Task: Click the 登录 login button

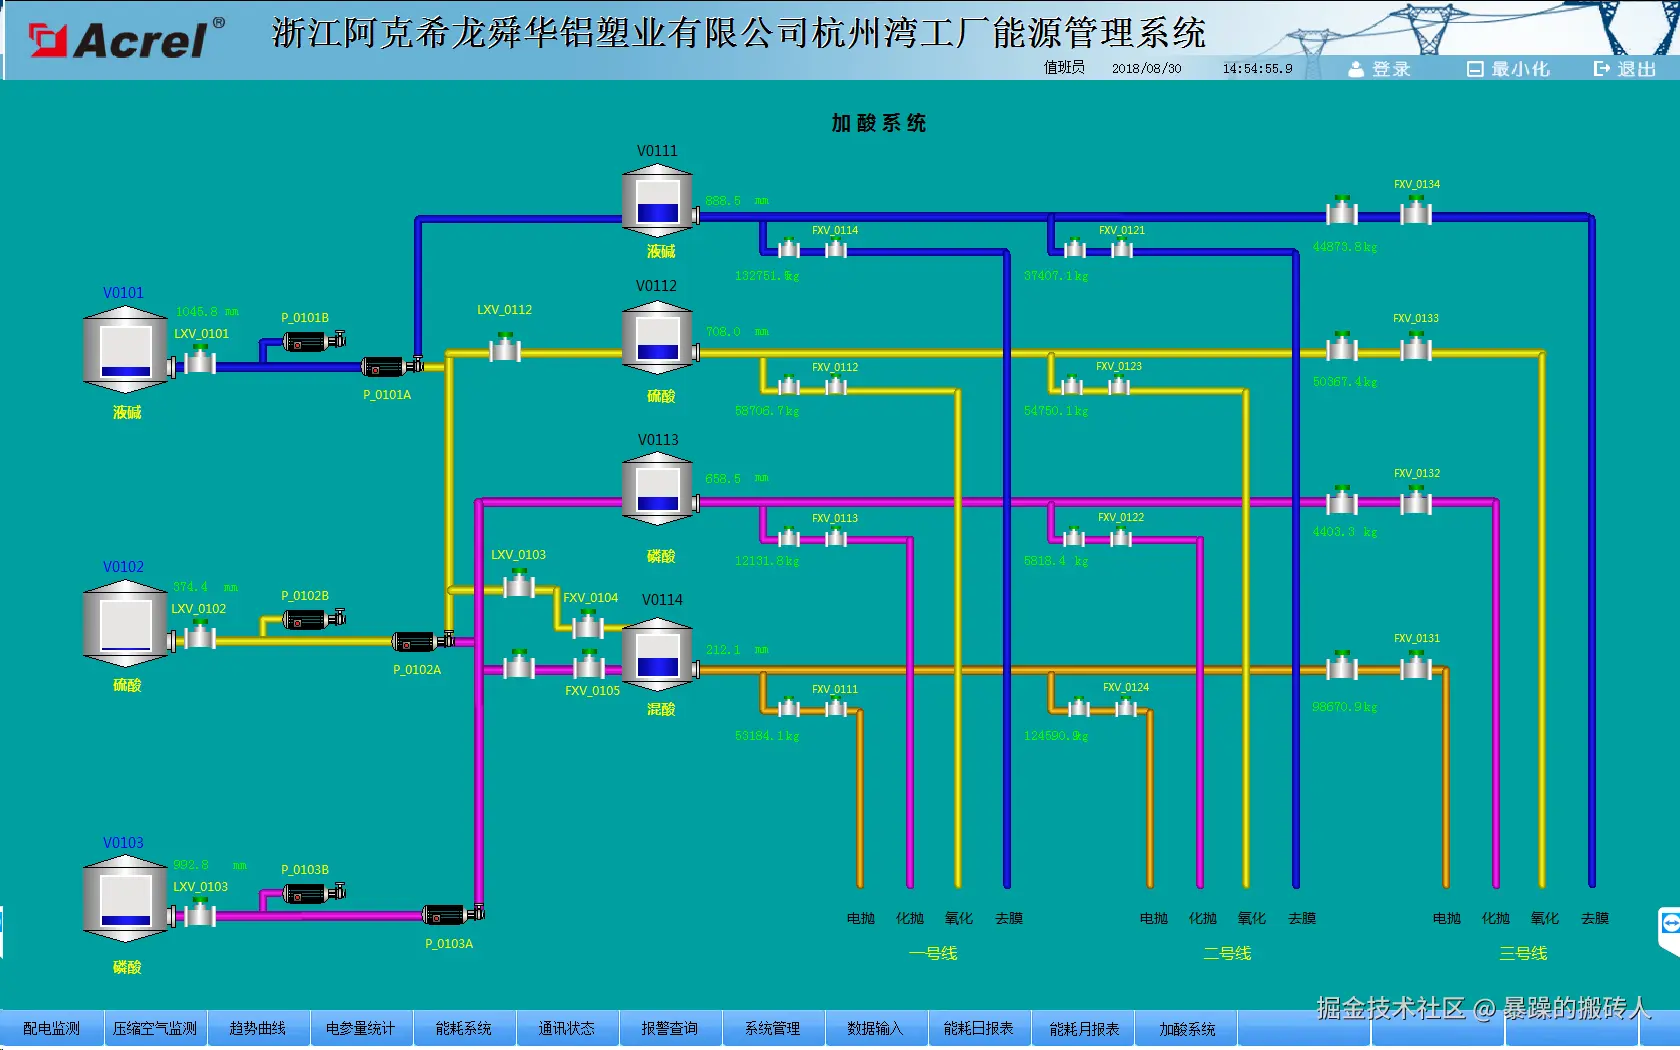Action: click(x=1381, y=69)
